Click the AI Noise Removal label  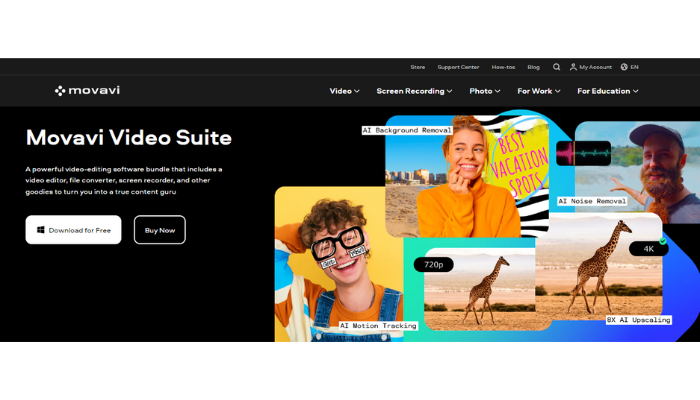click(x=592, y=201)
